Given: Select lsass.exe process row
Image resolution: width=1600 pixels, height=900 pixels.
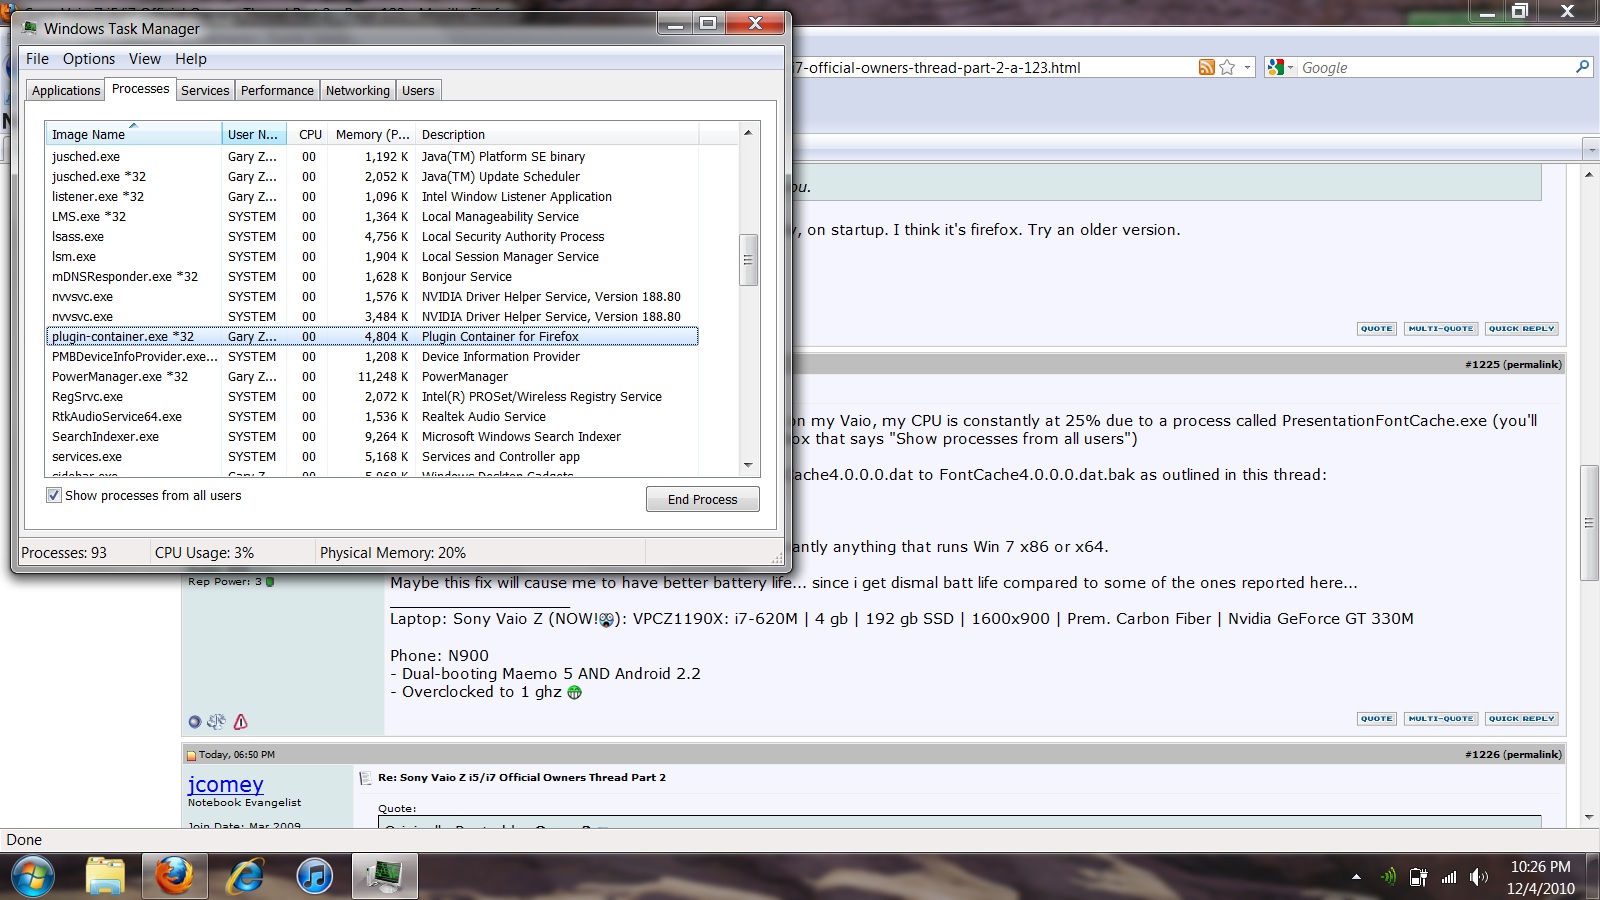Looking at the screenshot, I should [372, 236].
